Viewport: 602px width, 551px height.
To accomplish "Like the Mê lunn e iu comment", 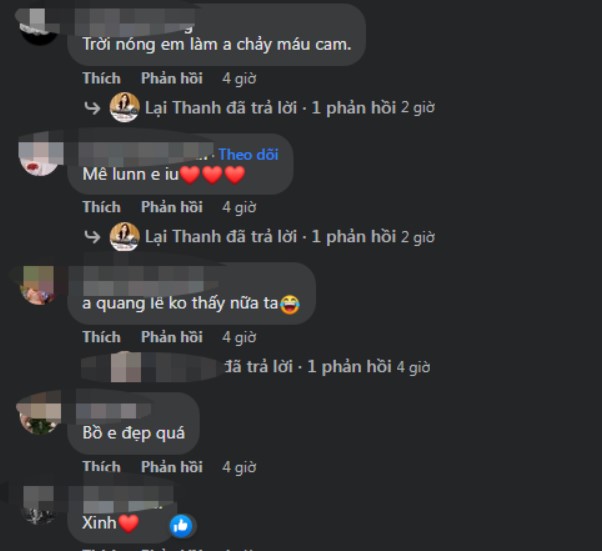I will pyautogui.click(x=102, y=207).
